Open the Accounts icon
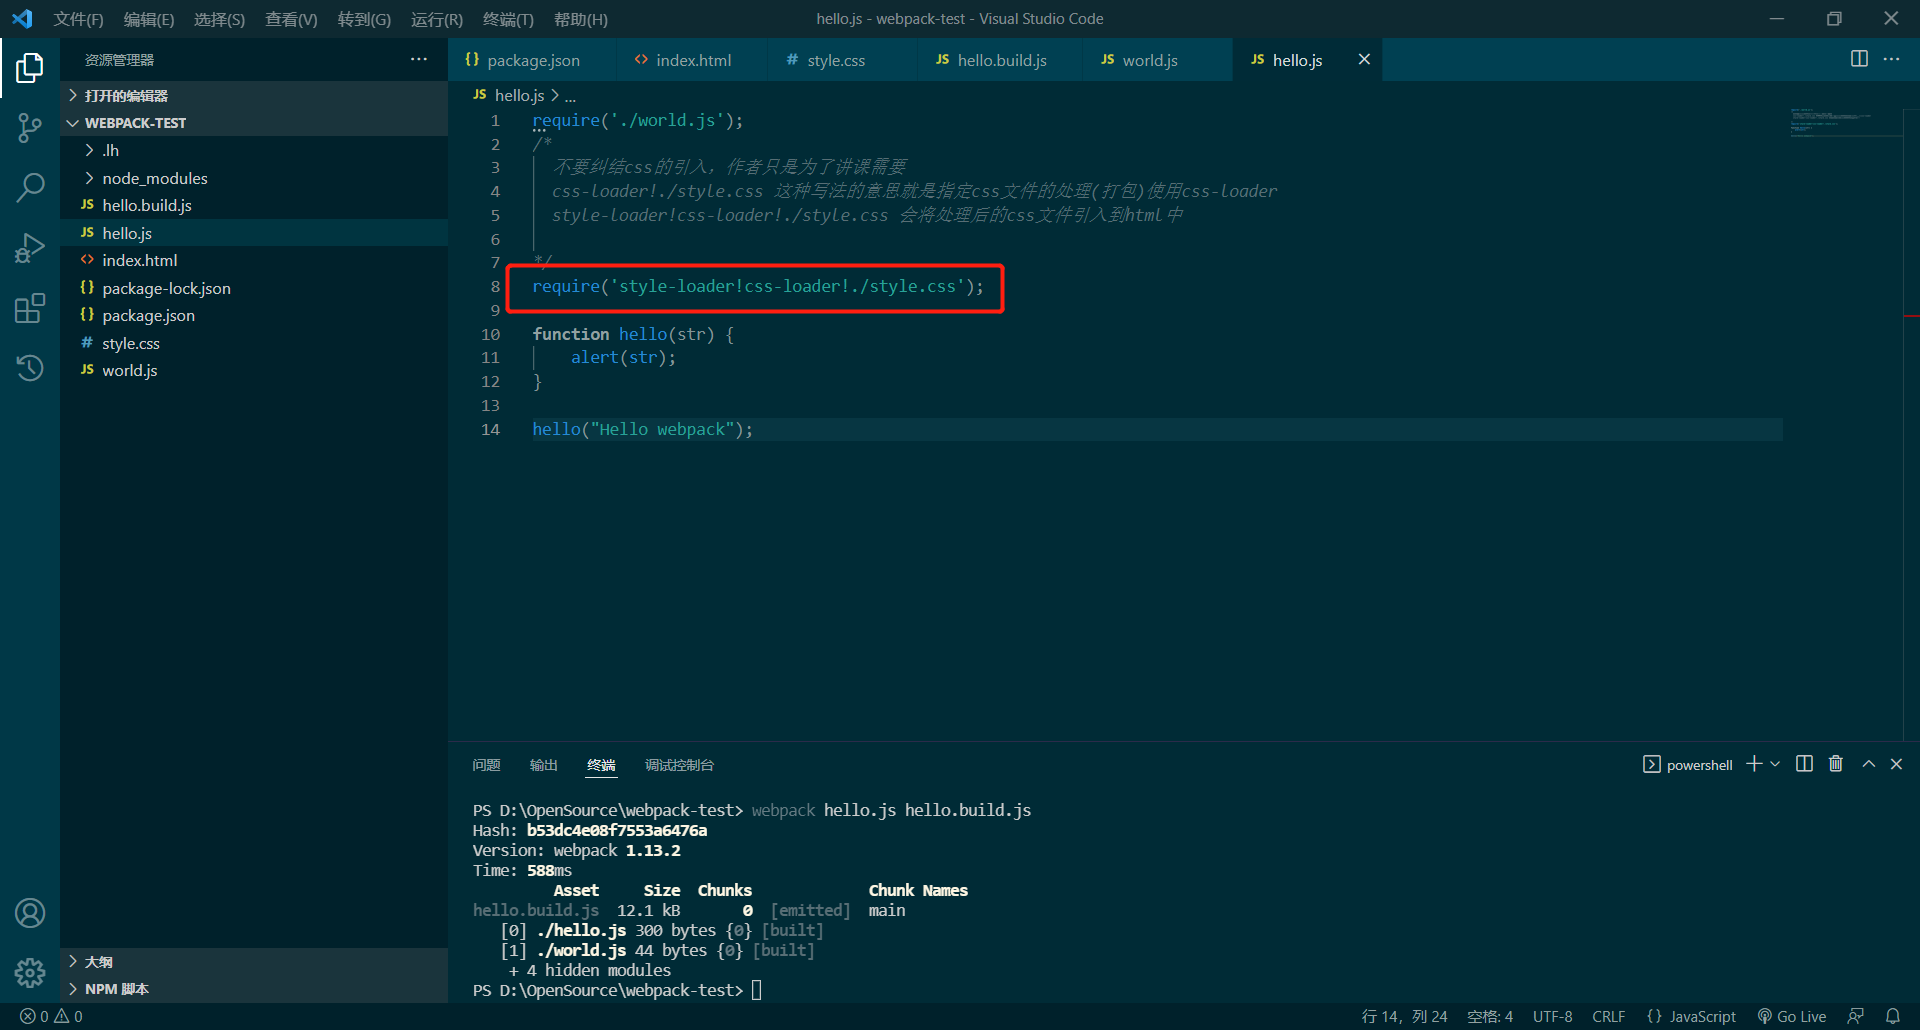The width and height of the screenshot is (1920, 1030). pyautogui.click(x=30, y=913)
